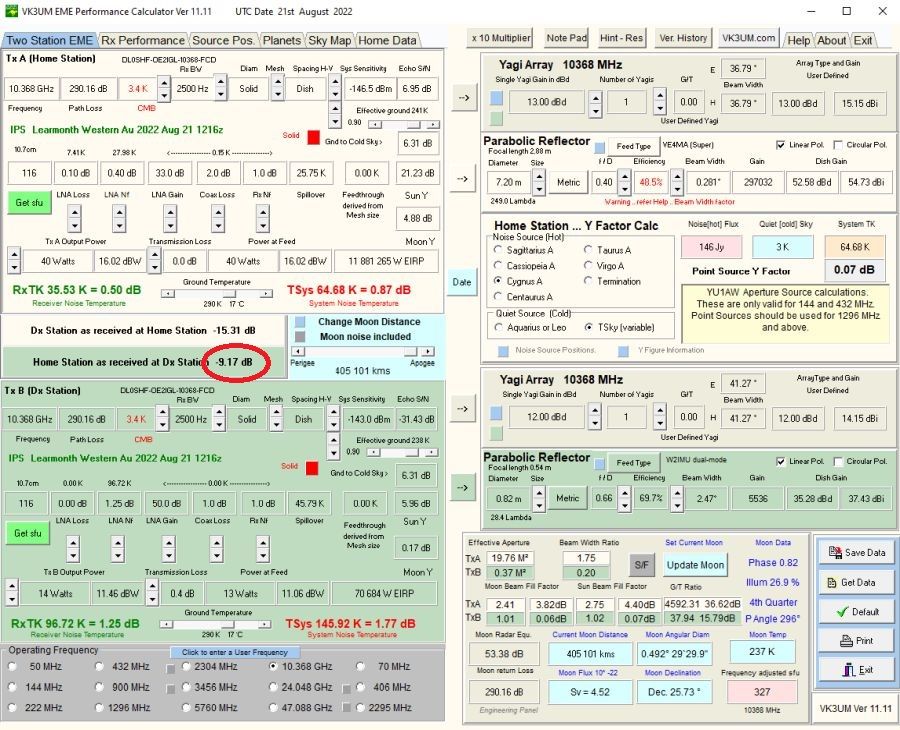Open the Planets tab
Viewport: 900px width, 730px height.
(x=281, y=40)
